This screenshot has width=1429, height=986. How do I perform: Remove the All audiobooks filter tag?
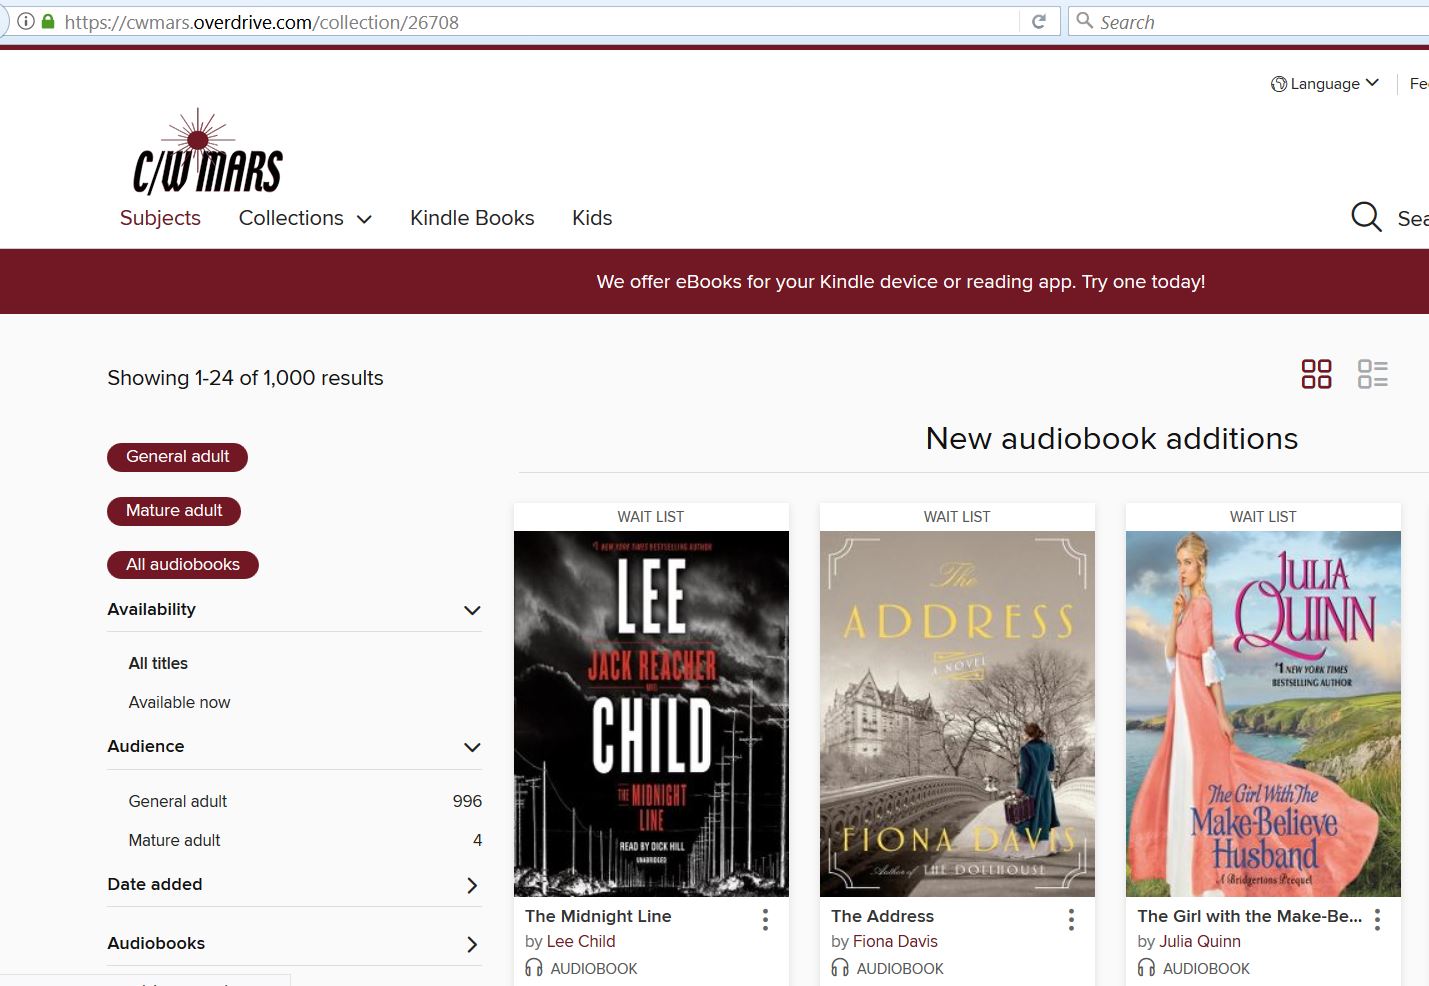point(183,565)
